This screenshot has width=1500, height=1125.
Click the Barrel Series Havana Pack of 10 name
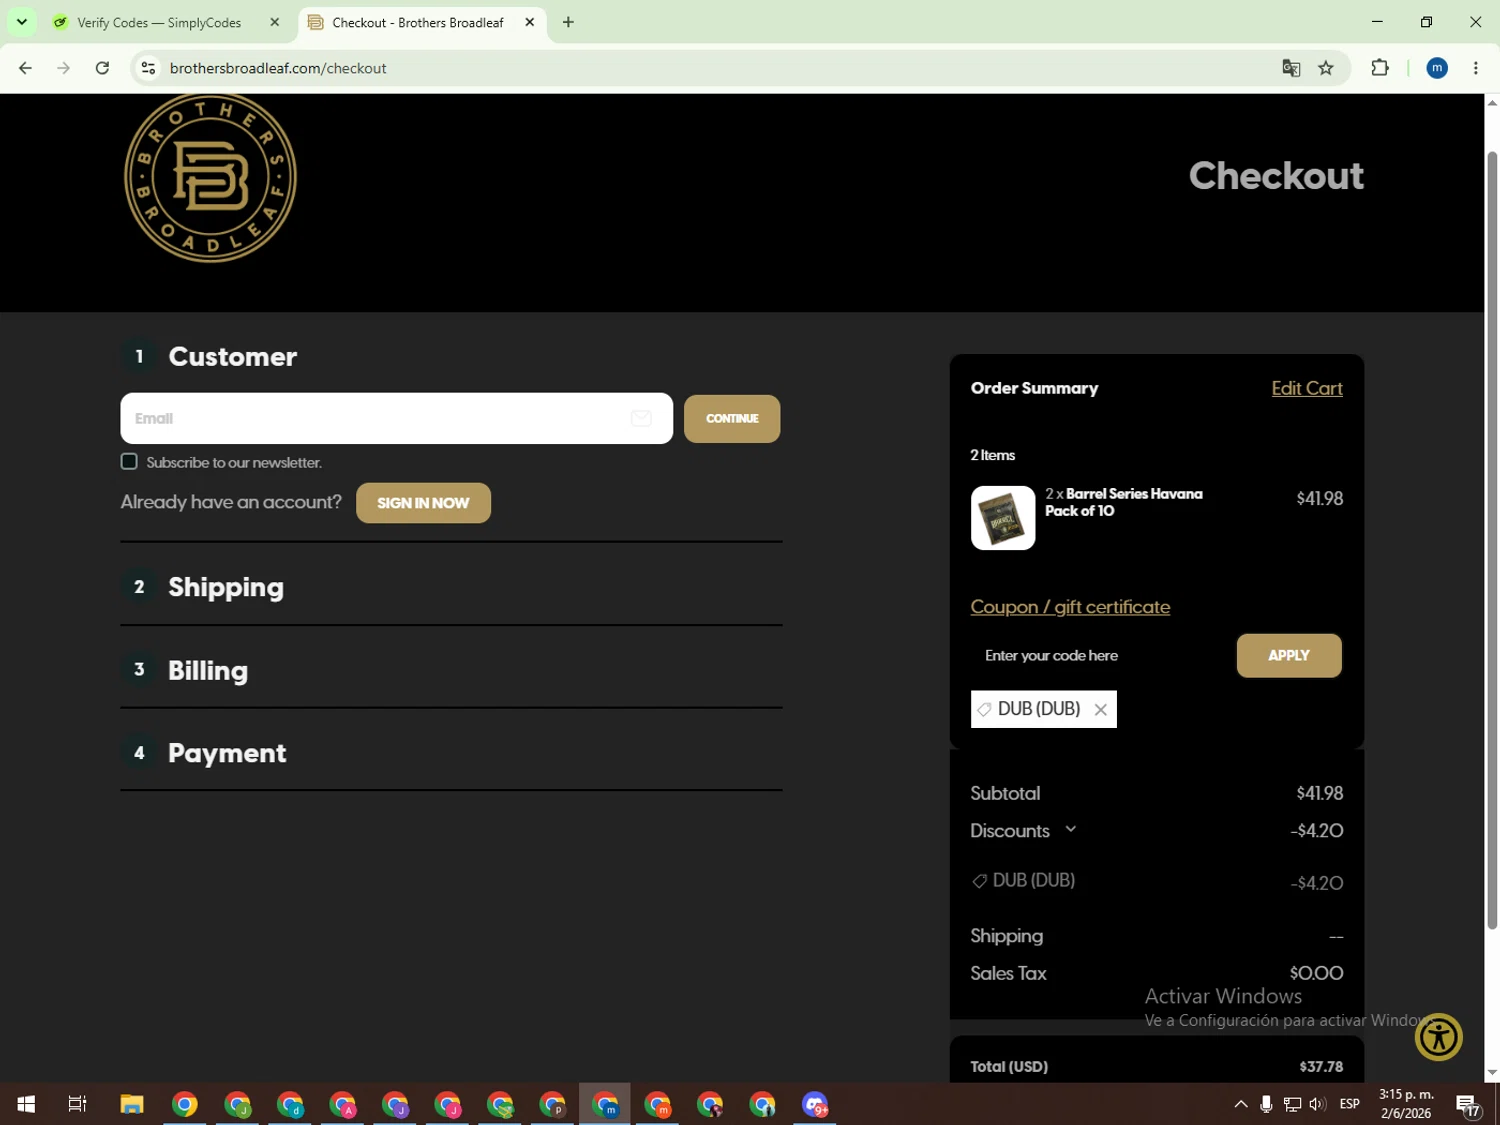click(1124, 502)
